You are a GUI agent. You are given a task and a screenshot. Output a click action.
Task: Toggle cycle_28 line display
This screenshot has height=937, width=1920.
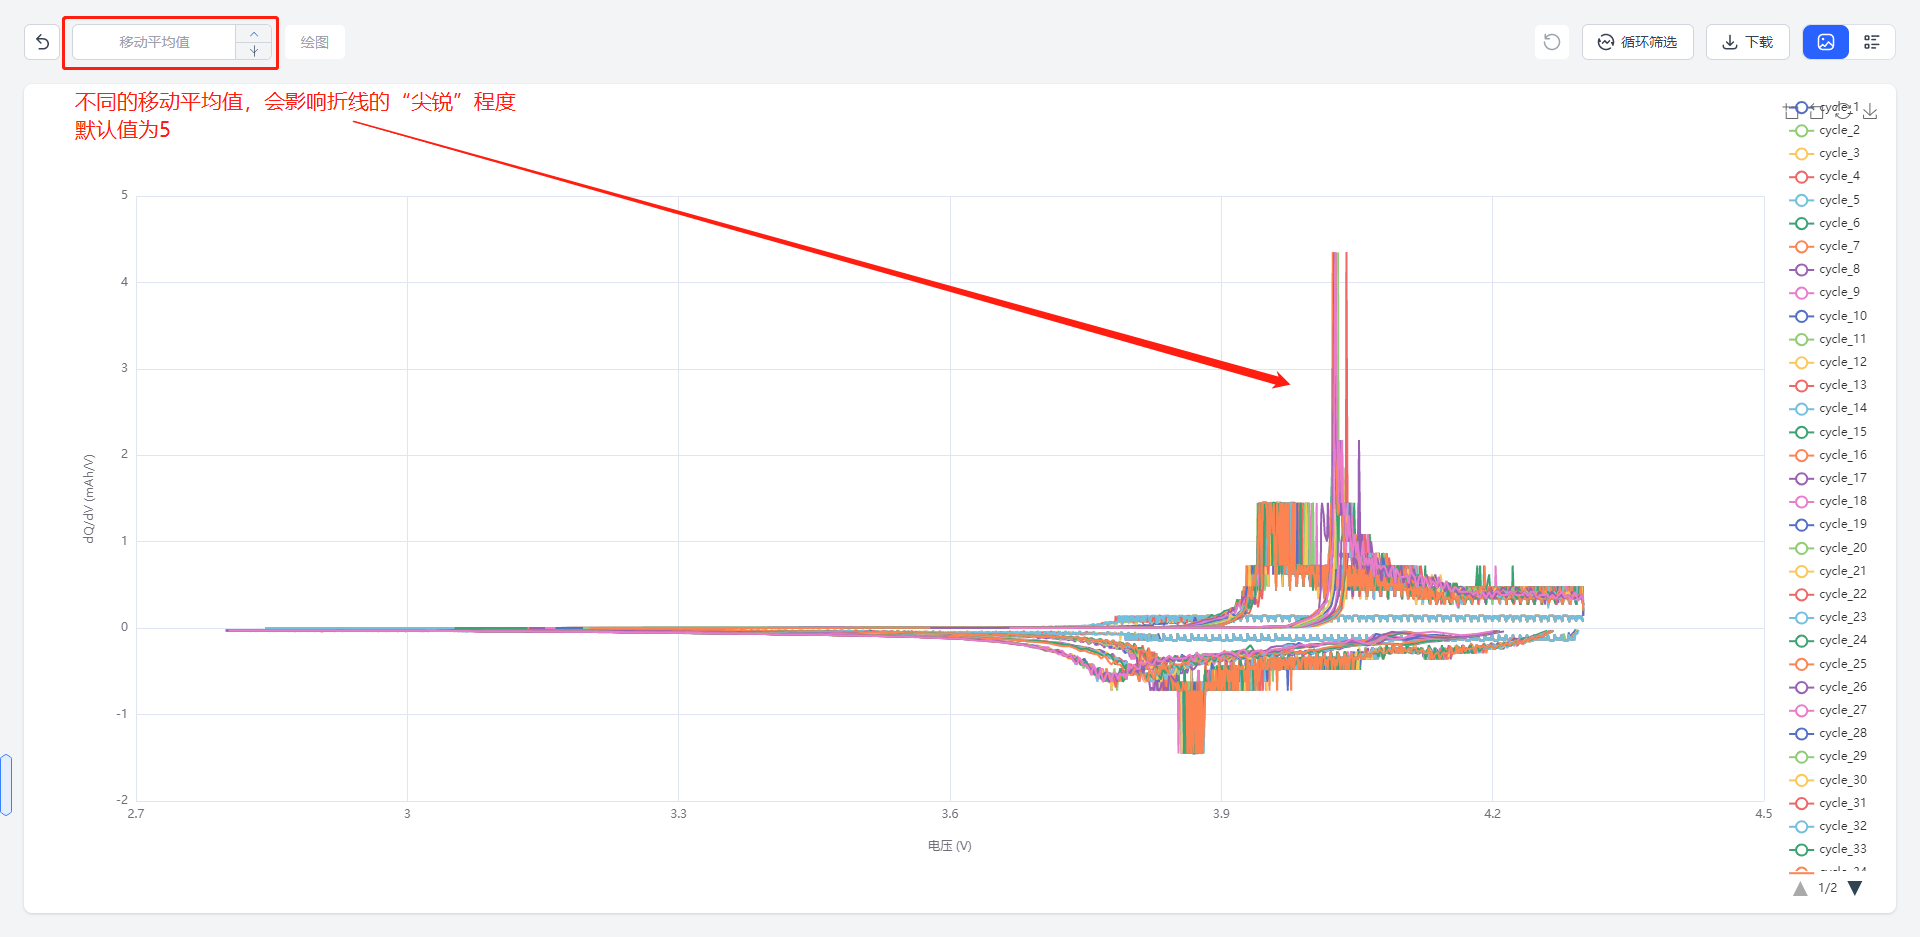(1828, 733)
